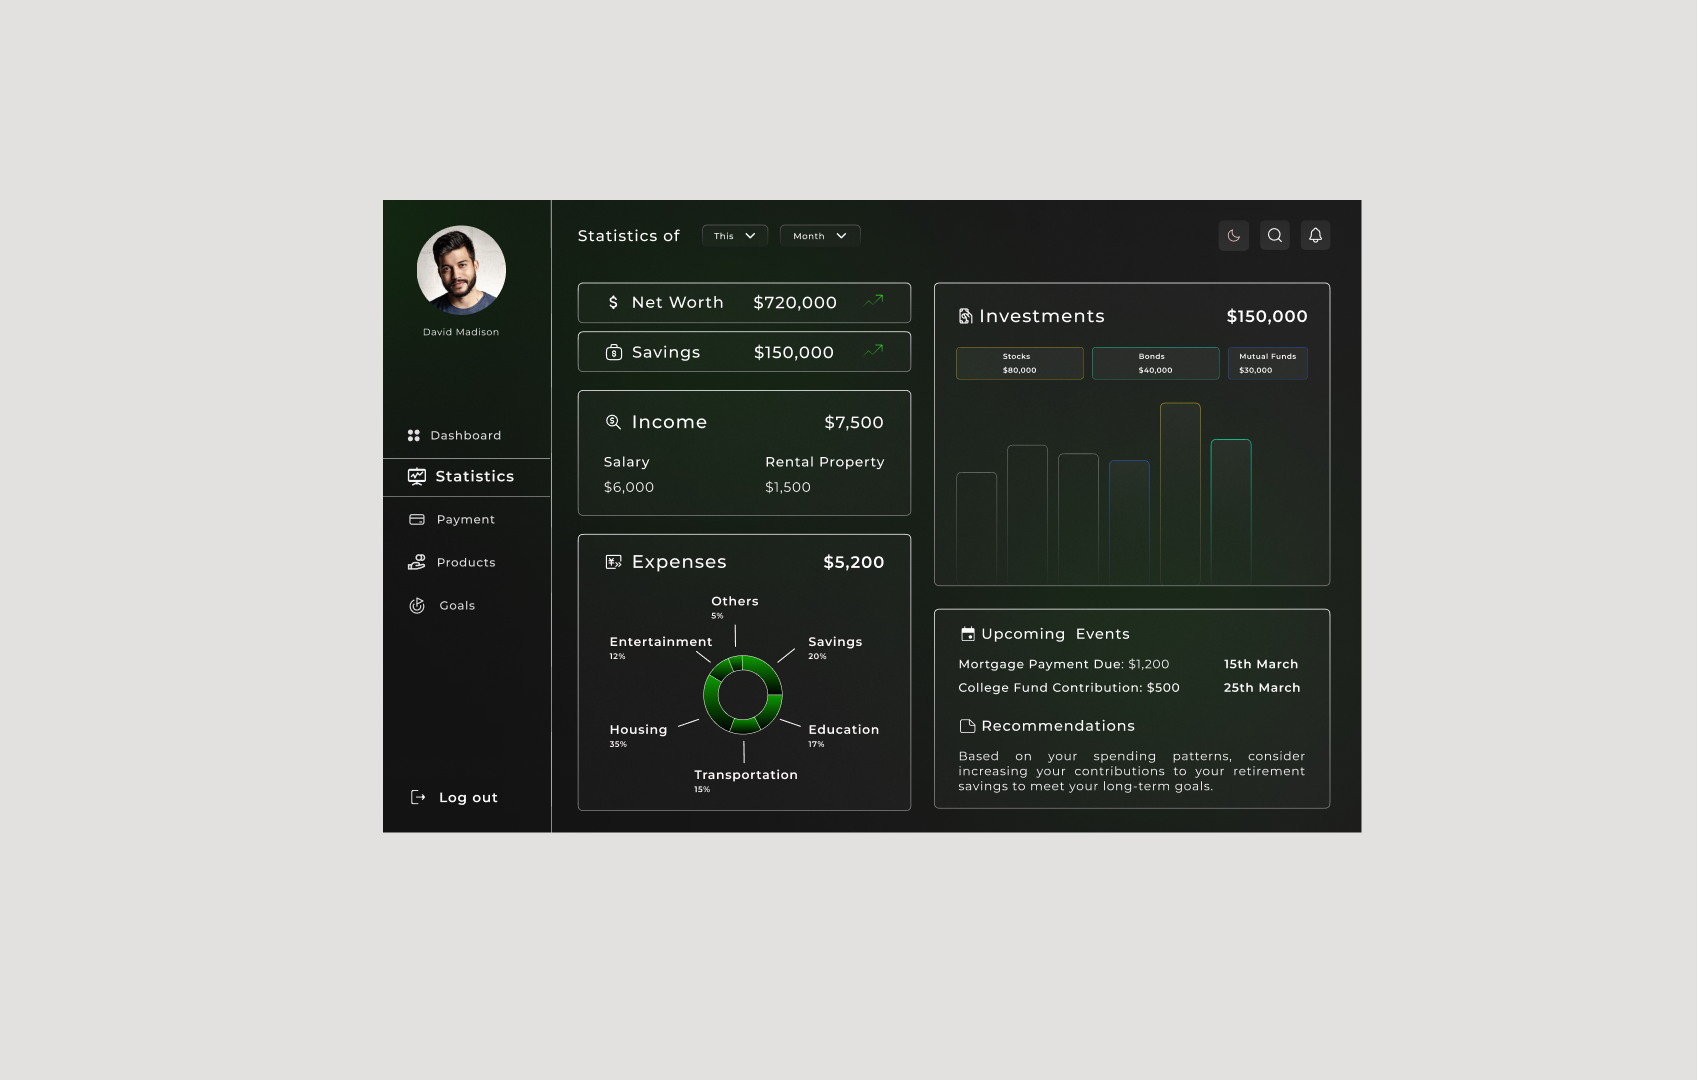
Task: Click the Investments document icon
Action: tap(966, 316)
